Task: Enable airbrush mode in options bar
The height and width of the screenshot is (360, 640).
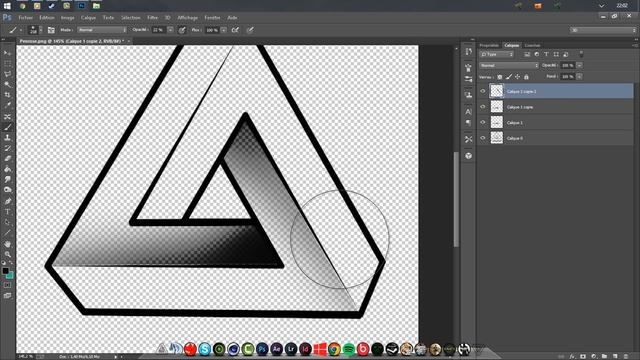Action: [x=235, y=30]
